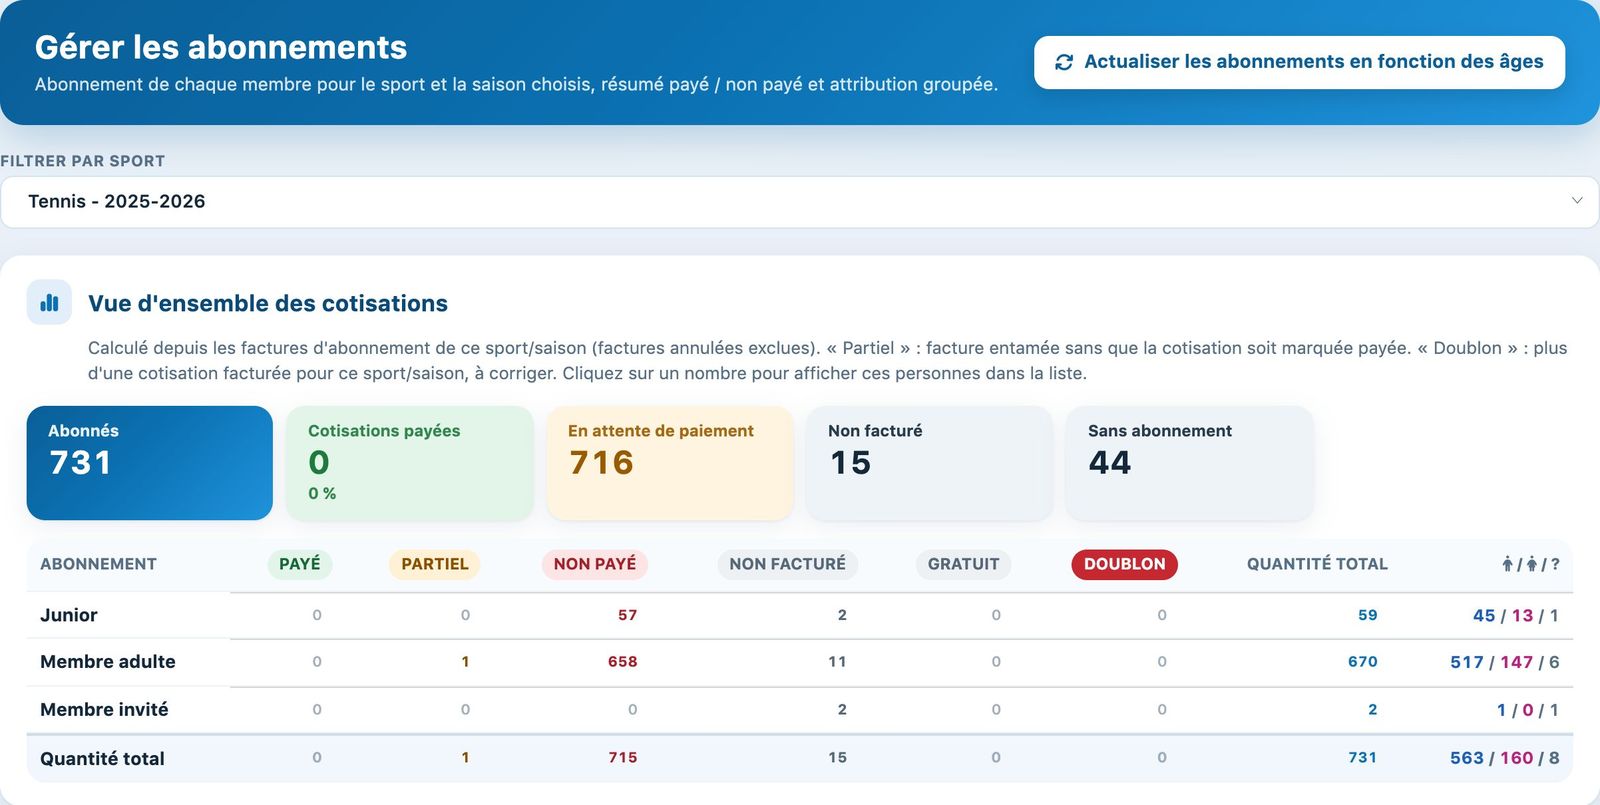
Task: Click the partial count 1 for Membre adulte
Action: tap(465, 662)
